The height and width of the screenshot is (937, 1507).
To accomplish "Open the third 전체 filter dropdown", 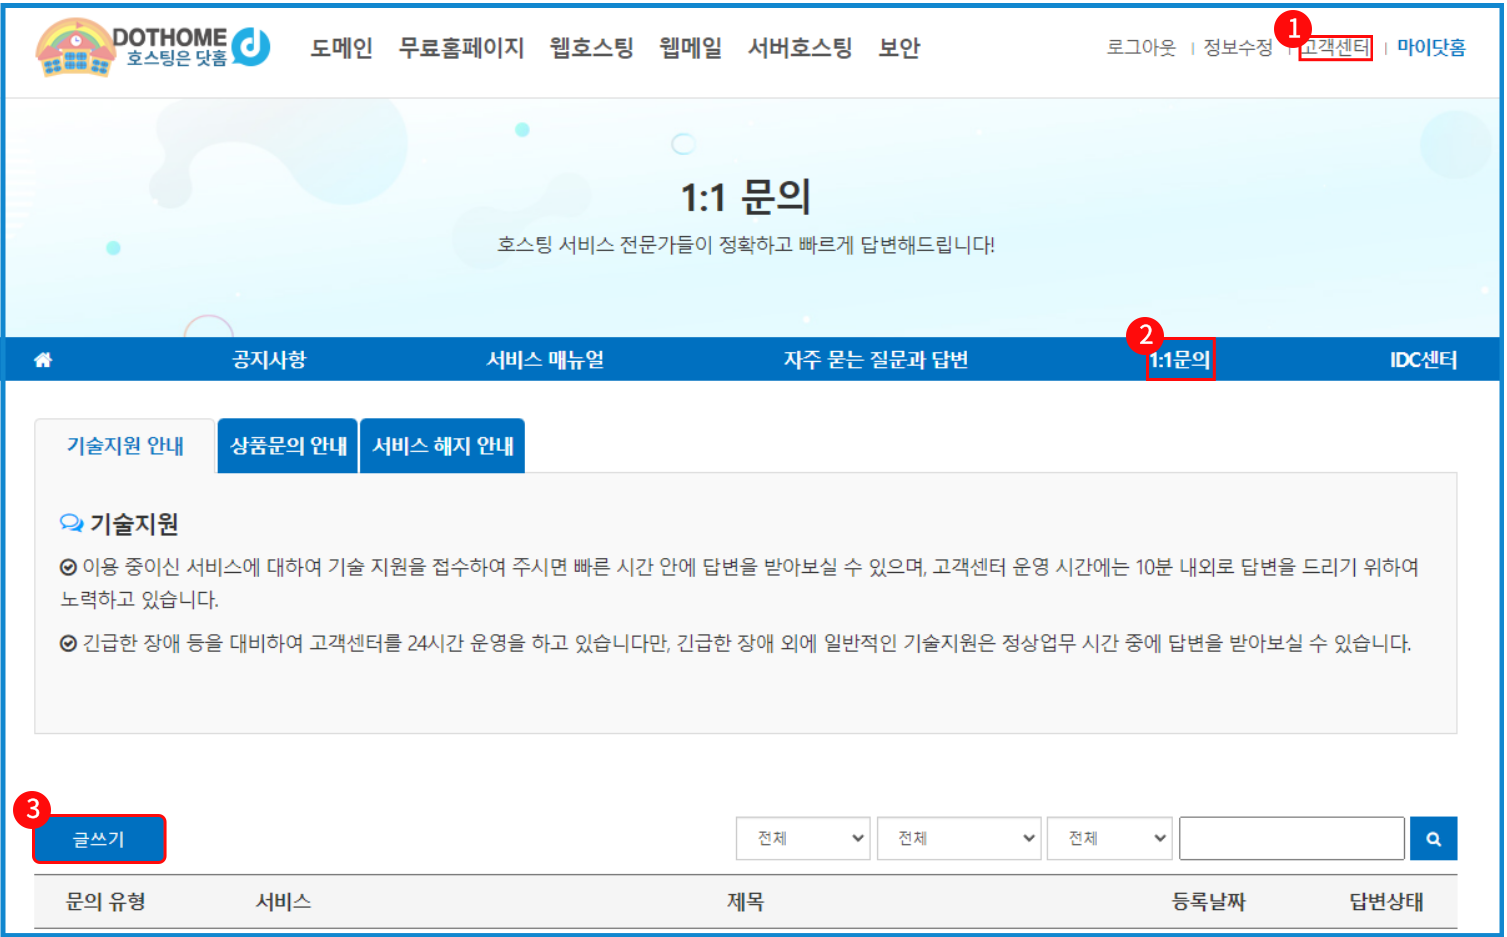I will (1108, 839).
